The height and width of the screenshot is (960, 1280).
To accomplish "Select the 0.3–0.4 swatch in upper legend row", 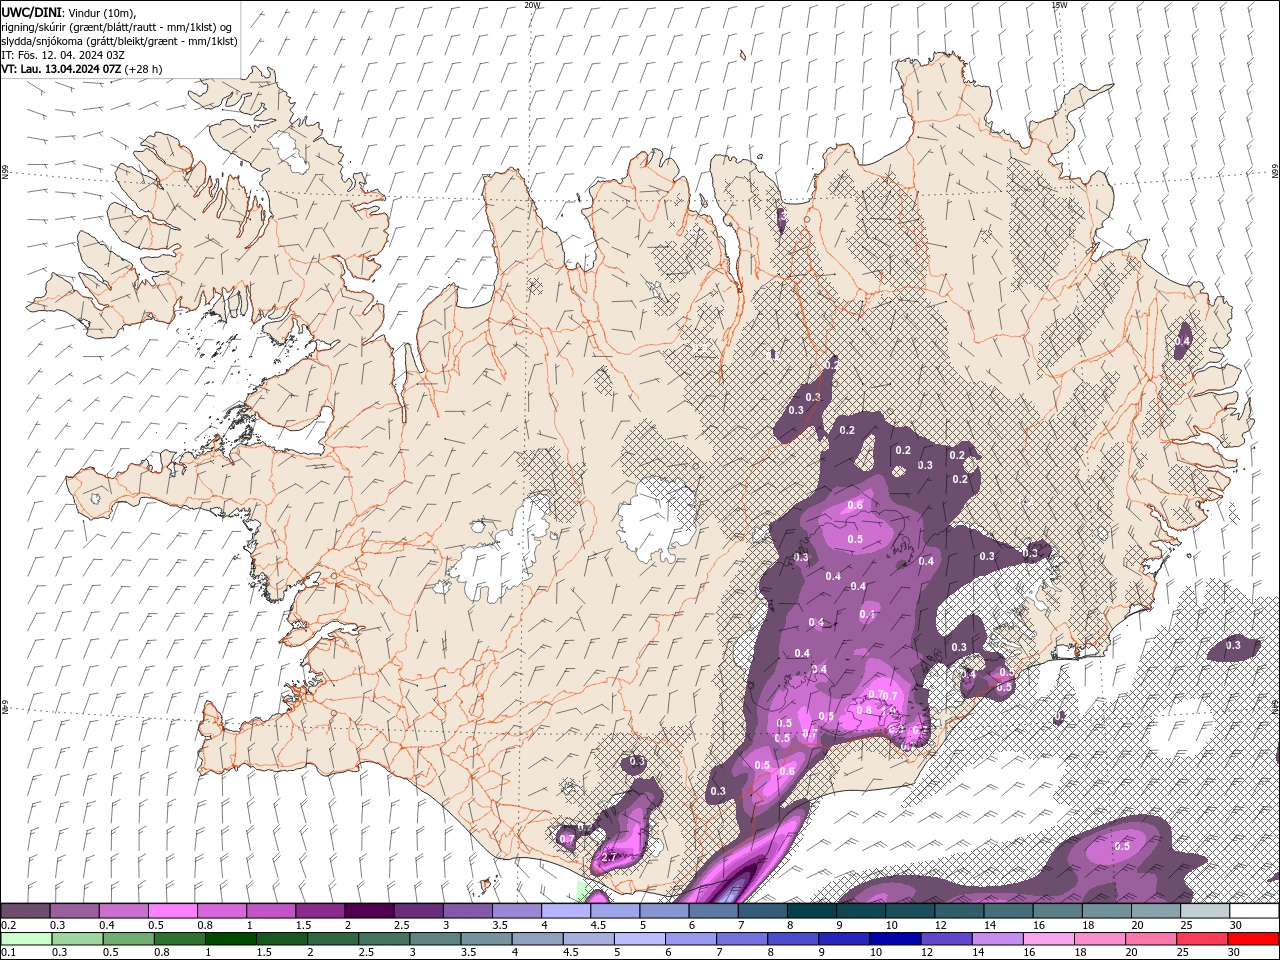I will click(74, 911).
